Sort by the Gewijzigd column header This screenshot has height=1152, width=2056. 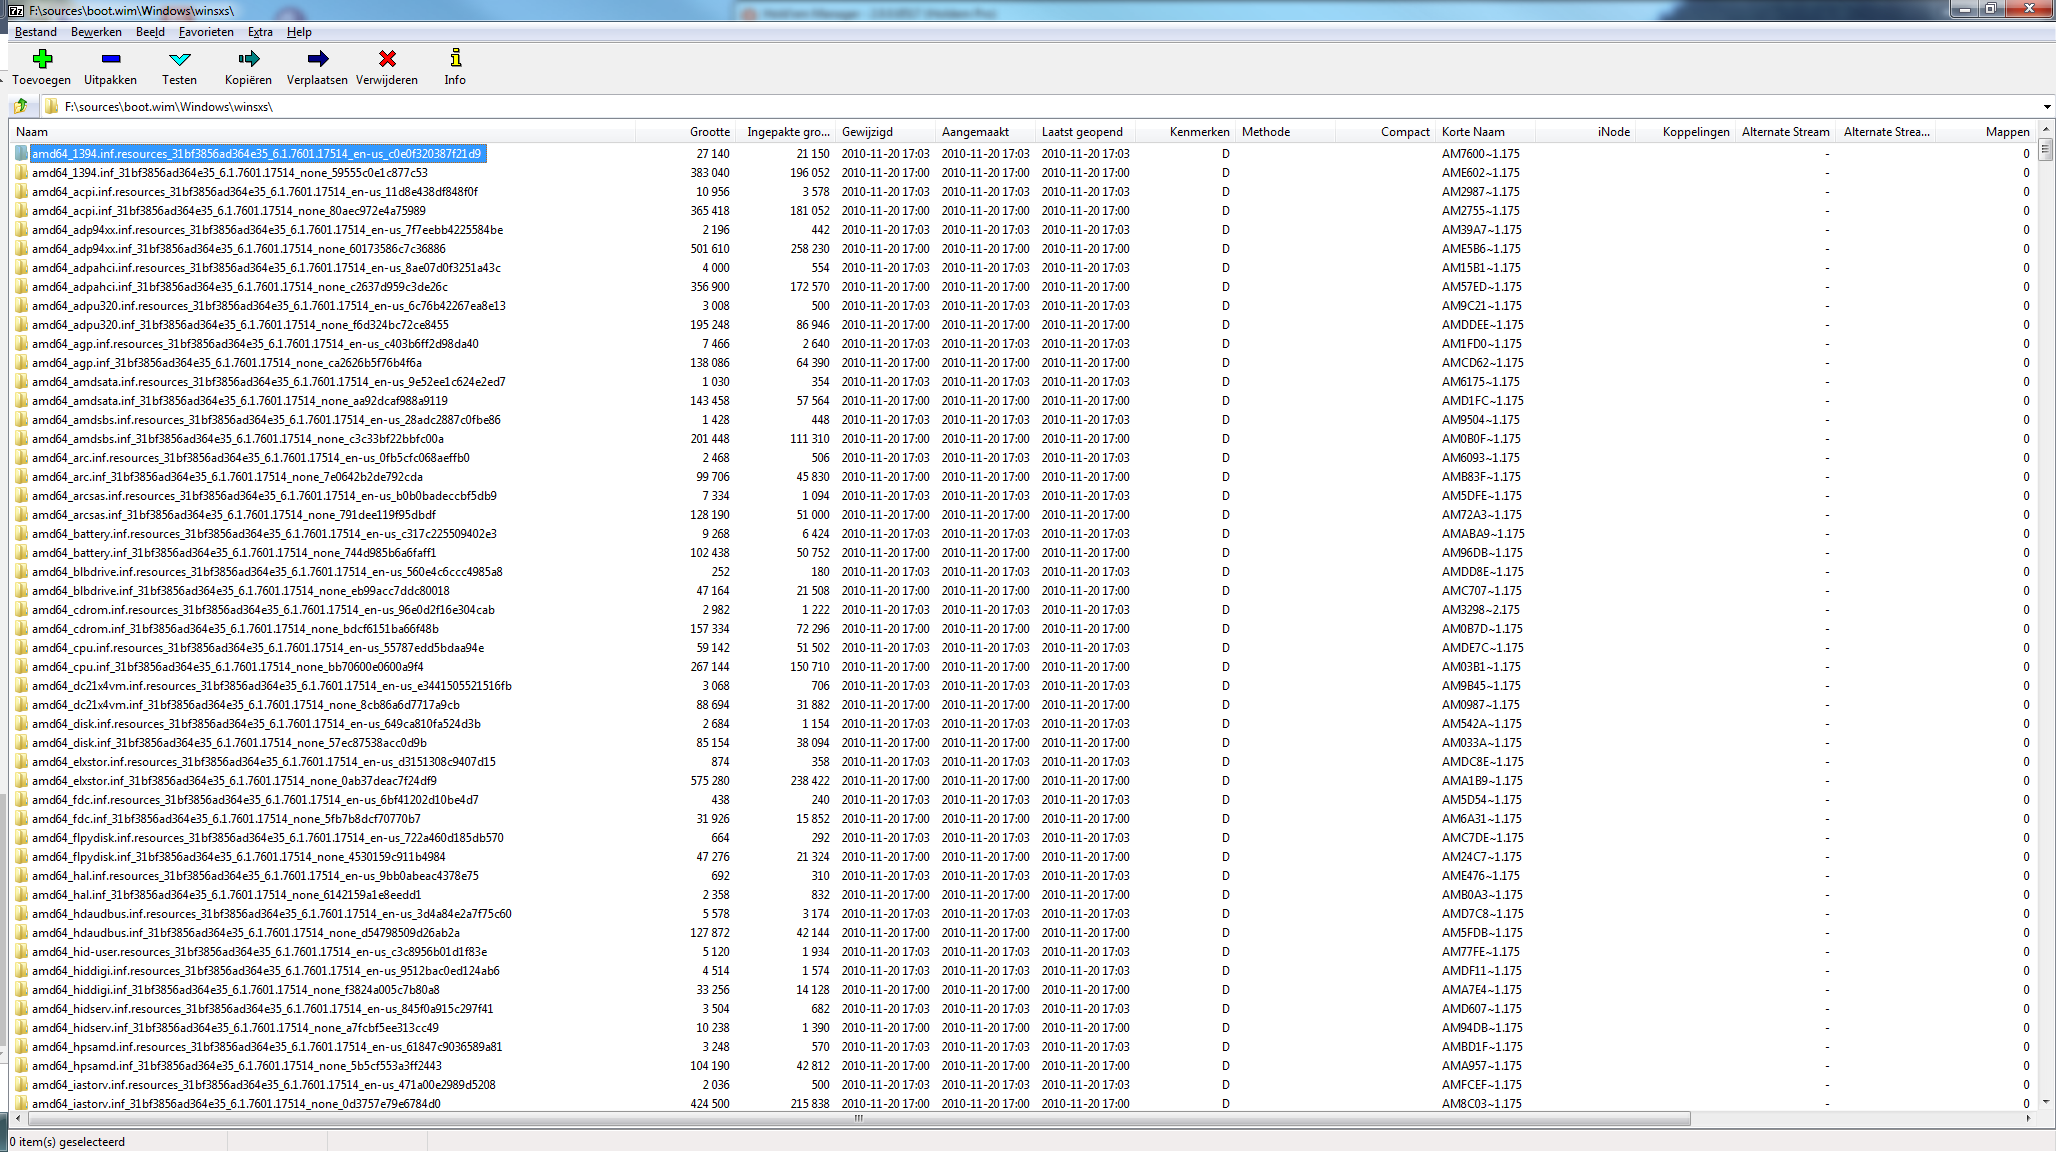[x=887, y=132]
